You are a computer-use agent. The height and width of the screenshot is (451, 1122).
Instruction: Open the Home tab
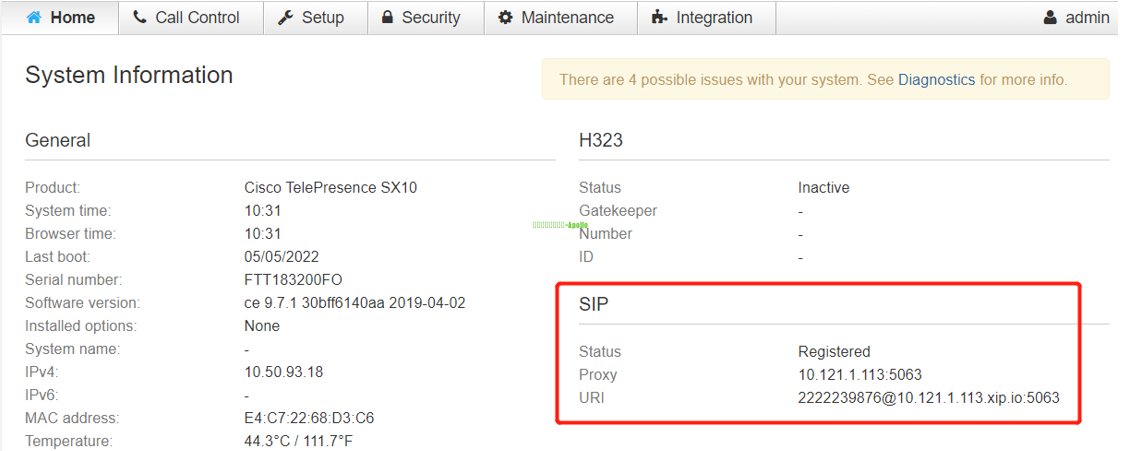(x=72, y=17)
